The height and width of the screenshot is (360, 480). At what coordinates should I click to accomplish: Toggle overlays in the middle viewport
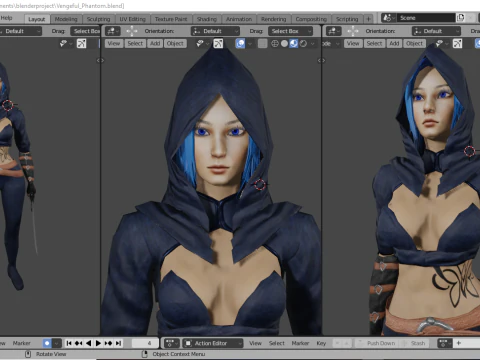[240, 44]
